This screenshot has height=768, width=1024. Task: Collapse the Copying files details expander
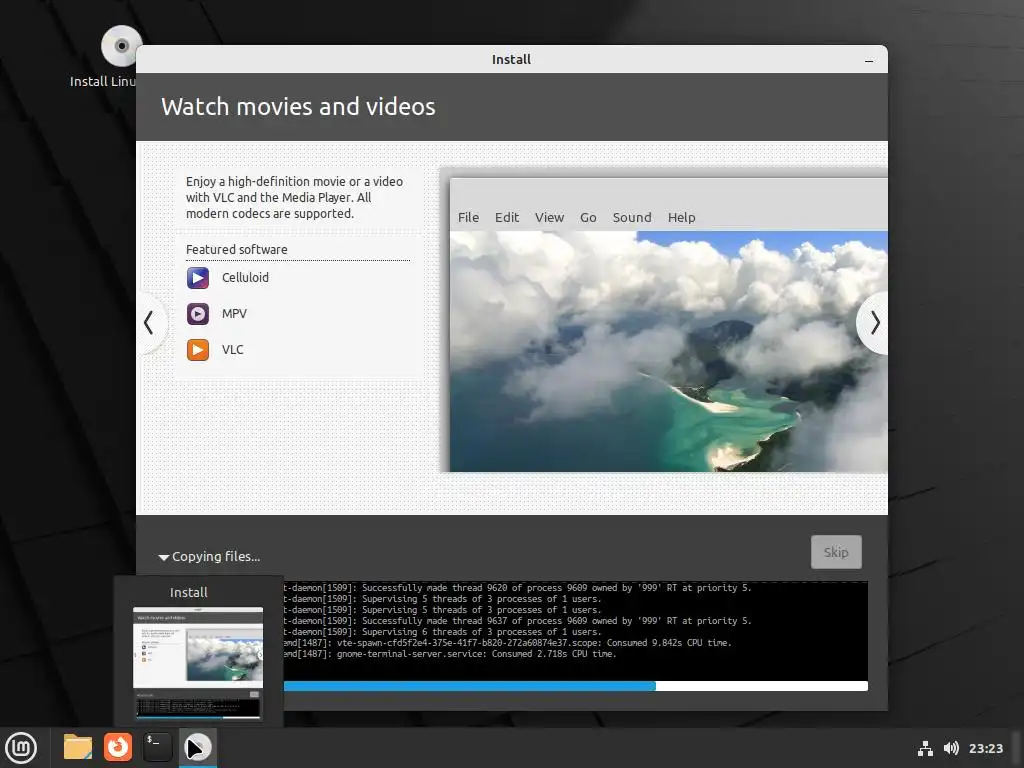(x=164, y=557)
